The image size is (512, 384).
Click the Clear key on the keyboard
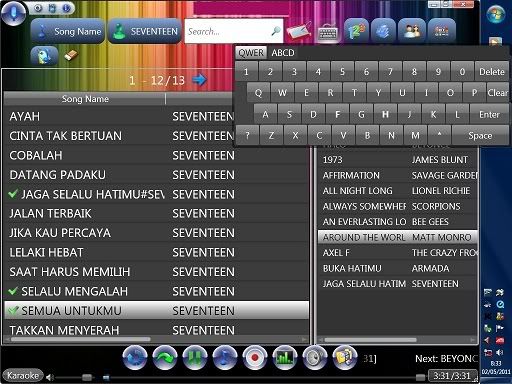point(497,93)
